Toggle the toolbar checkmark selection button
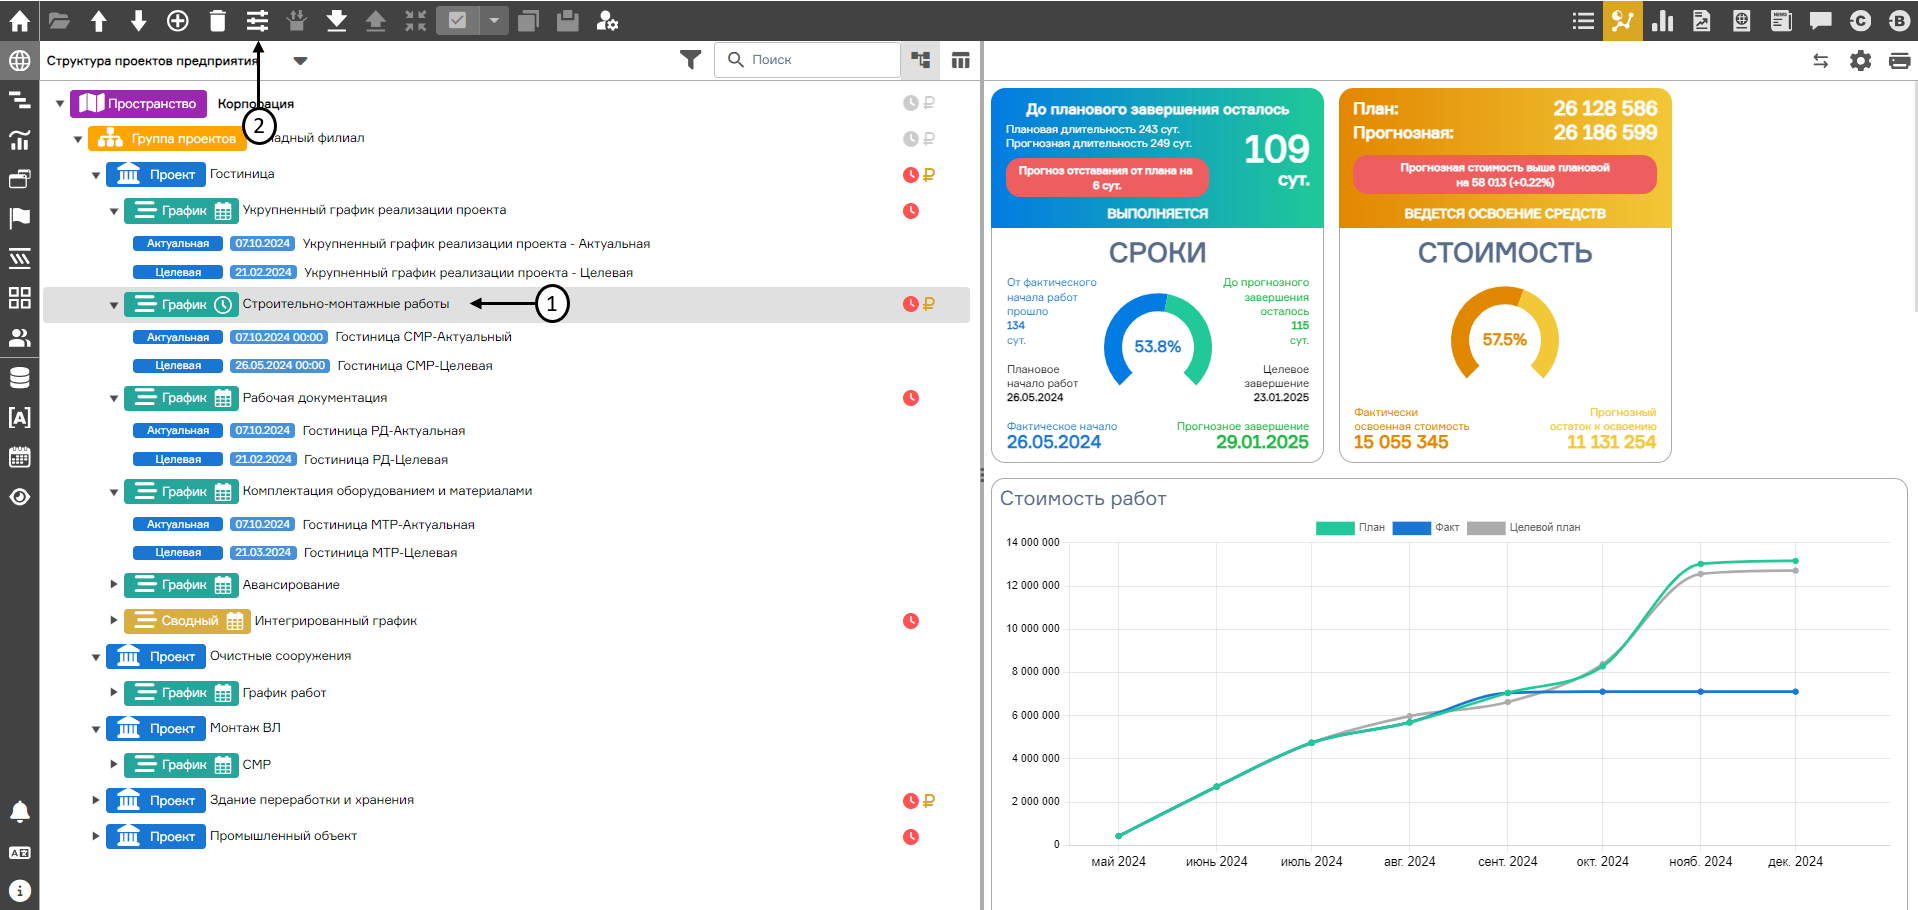The width and height of the screenshot is (1918, 910). point(458,20)
